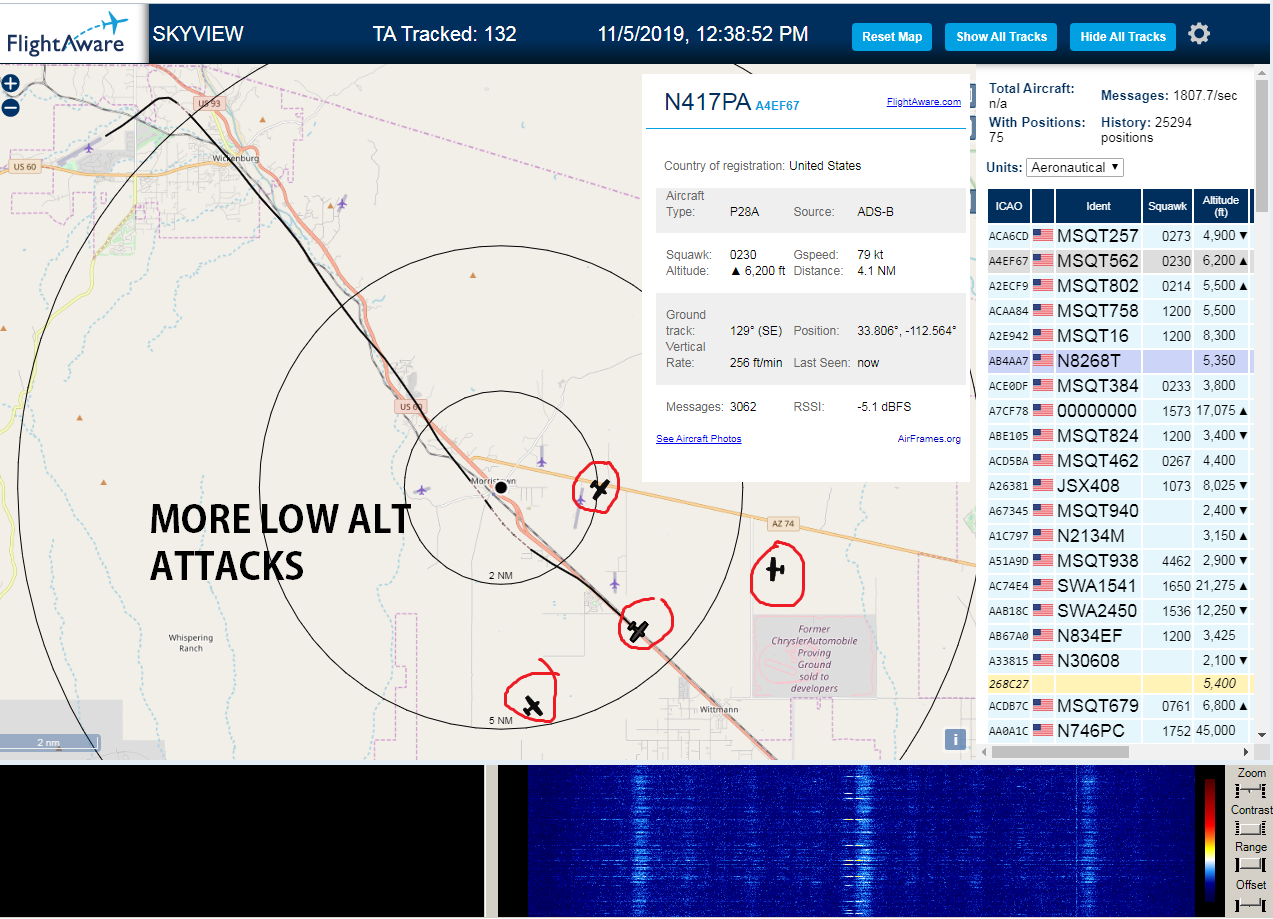Open the AirFrames.org link
This screenshot has height=919, width=1273.
coord(929,438)
